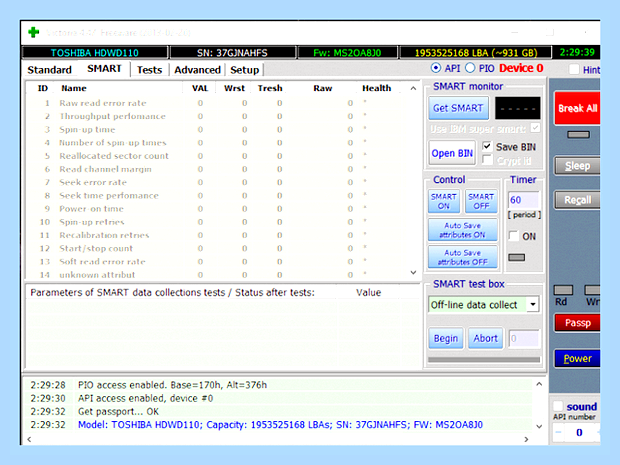Toggle the Hints checkbox
This screenshot has width=620, height=465.
tap(574, 70)
